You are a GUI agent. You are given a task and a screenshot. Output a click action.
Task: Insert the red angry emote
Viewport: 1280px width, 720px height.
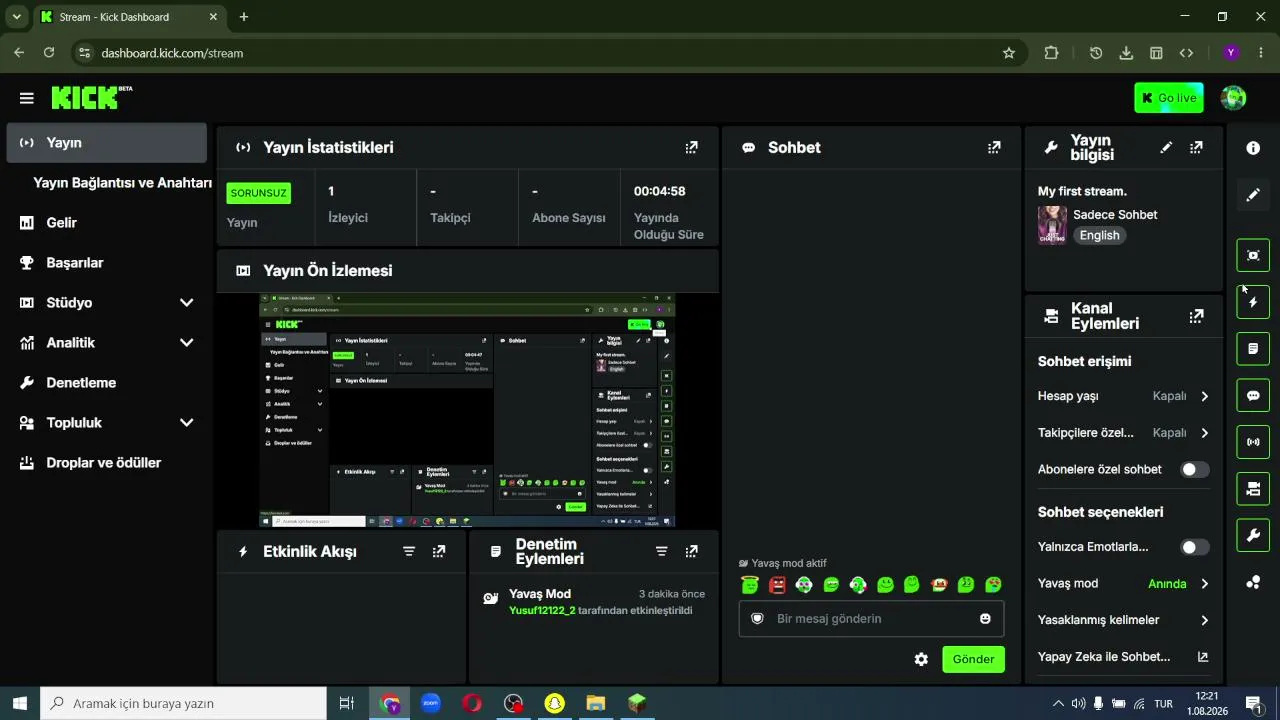(x=777, y=584)
